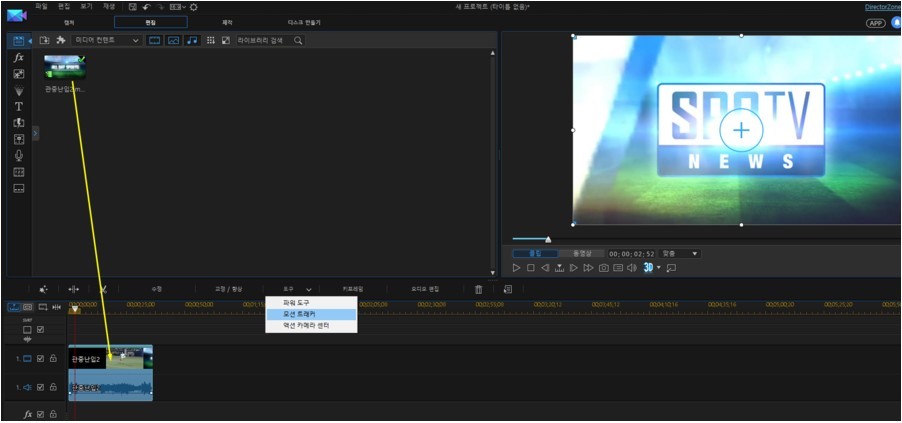This screenshot has width=902, height=423.
Task: Open the Voice-Over Recording Room microphone icon
Action: coord(19,155)
